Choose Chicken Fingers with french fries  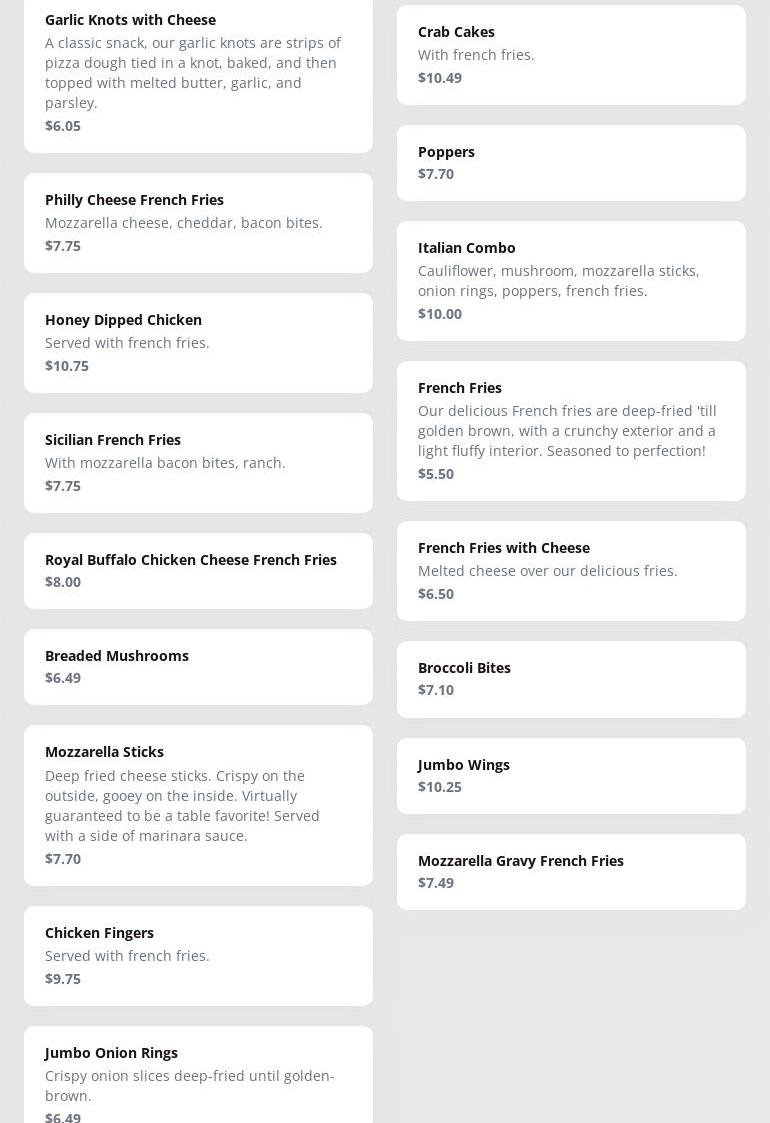pos(198,955)
